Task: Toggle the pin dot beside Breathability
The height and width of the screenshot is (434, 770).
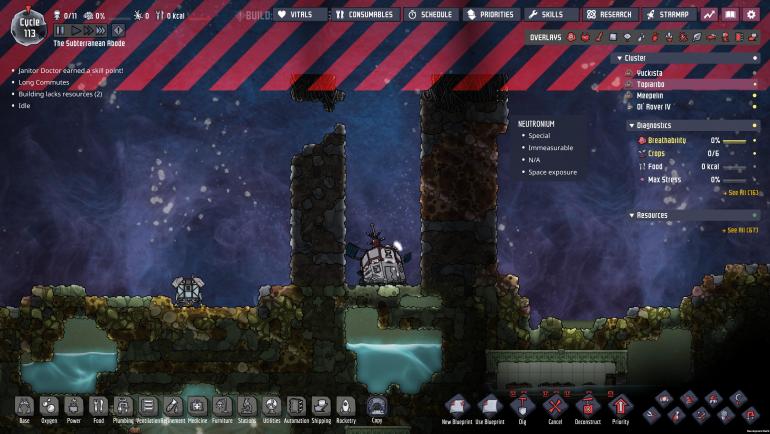Action: (x=754, y=141)
